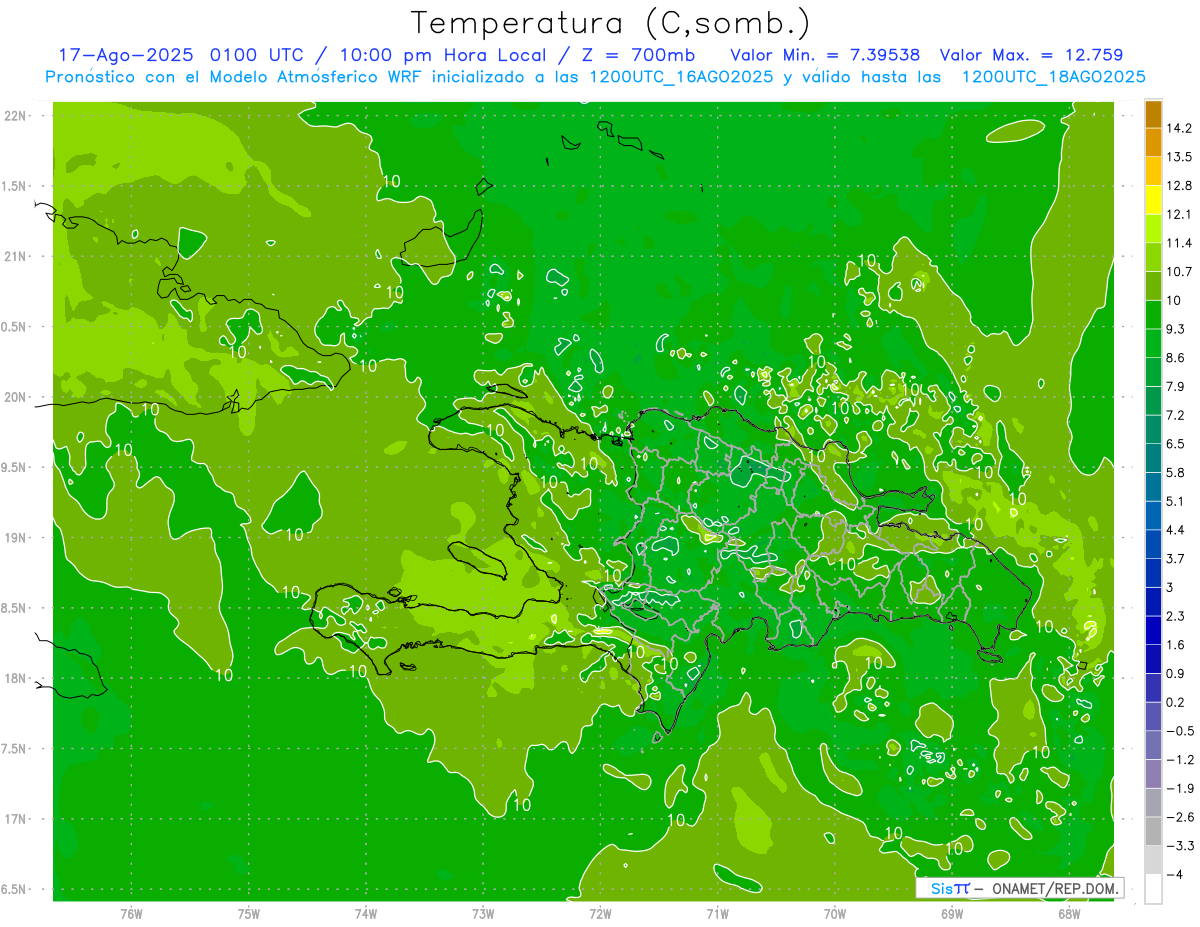The width and height of the screenshot is (1200, 927).
Task: Click the 0.9 legend value
Action: (x=1175, y=673)
